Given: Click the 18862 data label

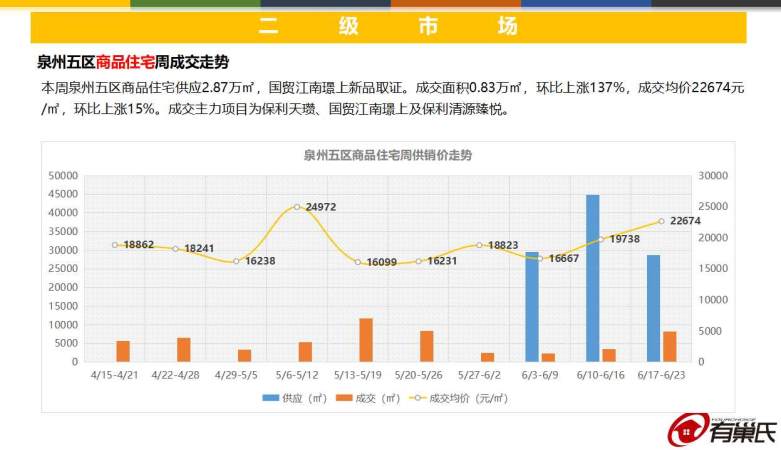Looking at the screenshot, I should coord(138,245).
